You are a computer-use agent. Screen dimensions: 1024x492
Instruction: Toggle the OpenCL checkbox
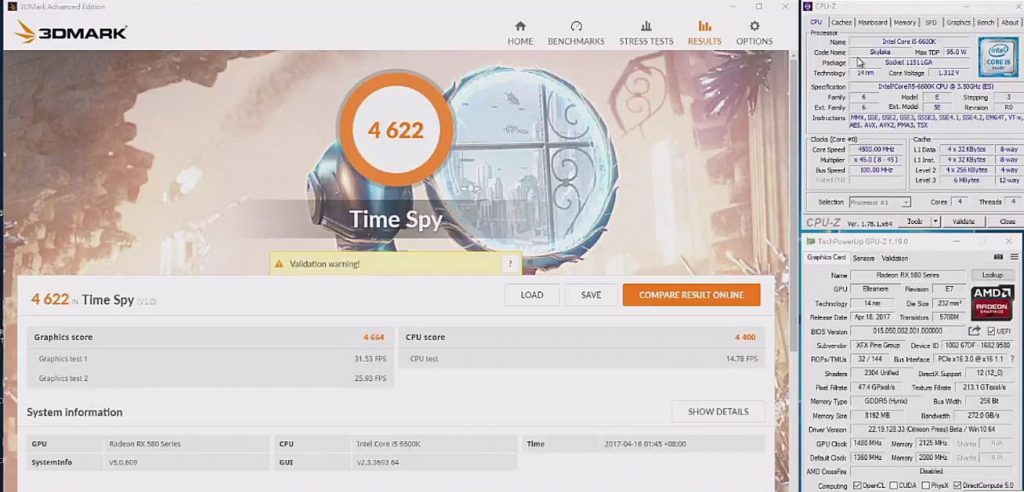(x=857, y=485)
